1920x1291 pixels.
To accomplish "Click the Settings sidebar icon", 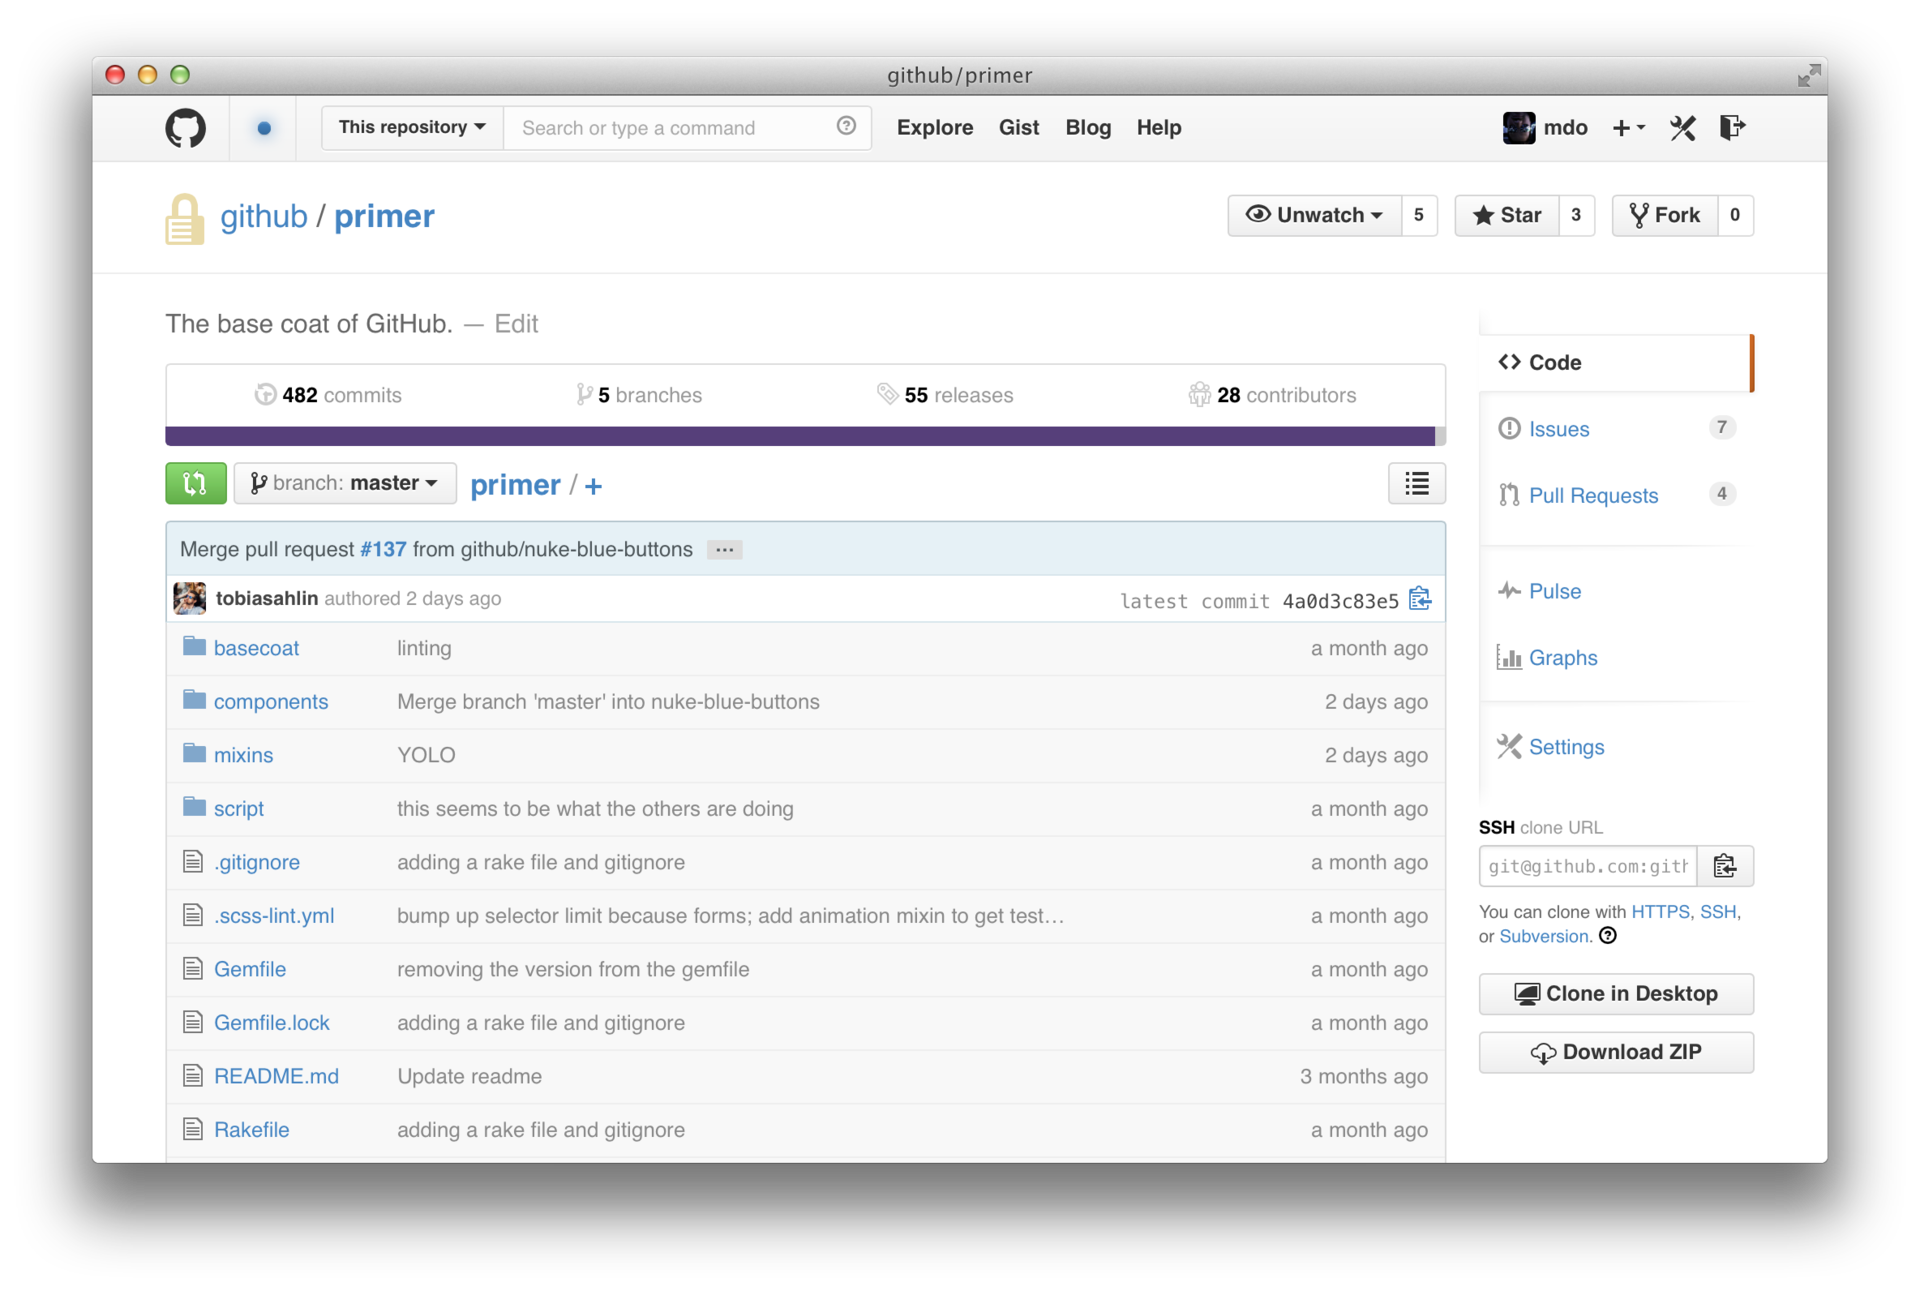I will click(x=1508, y=746).
